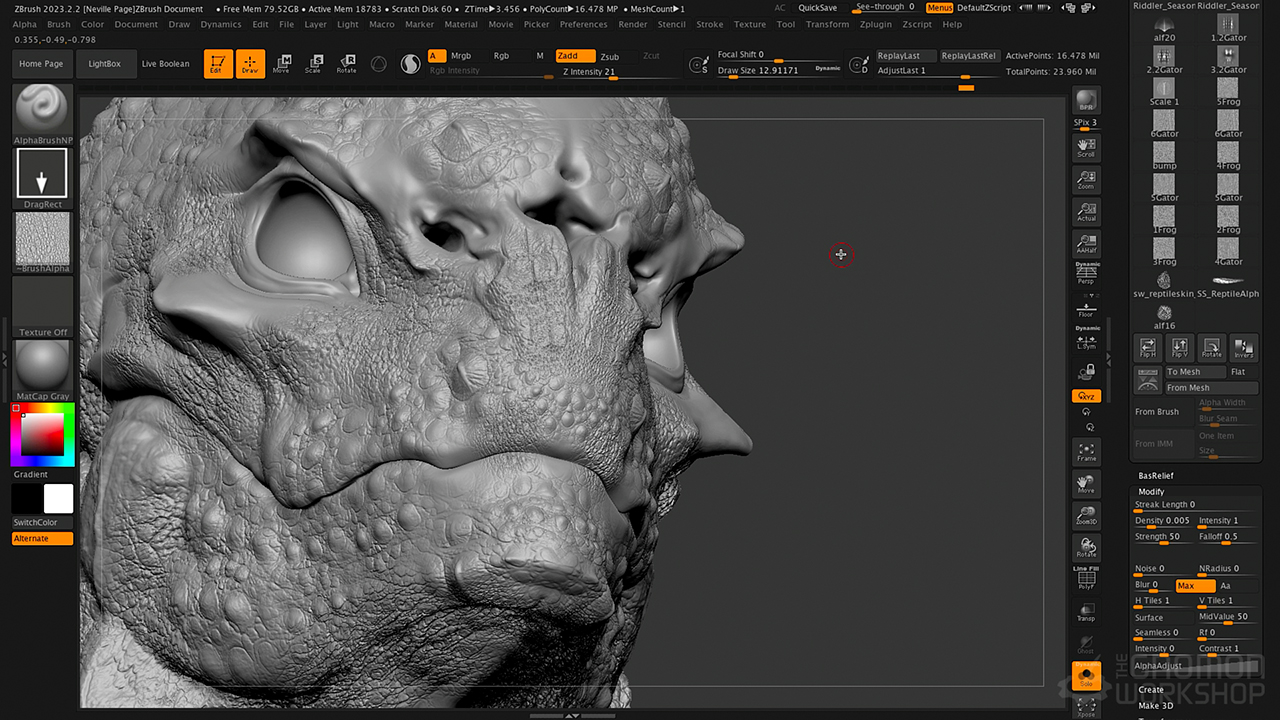1280x720 pixels.
Task: Click the Frame mesh icon
Action: pyautogui.click(x=1086, y=451)
